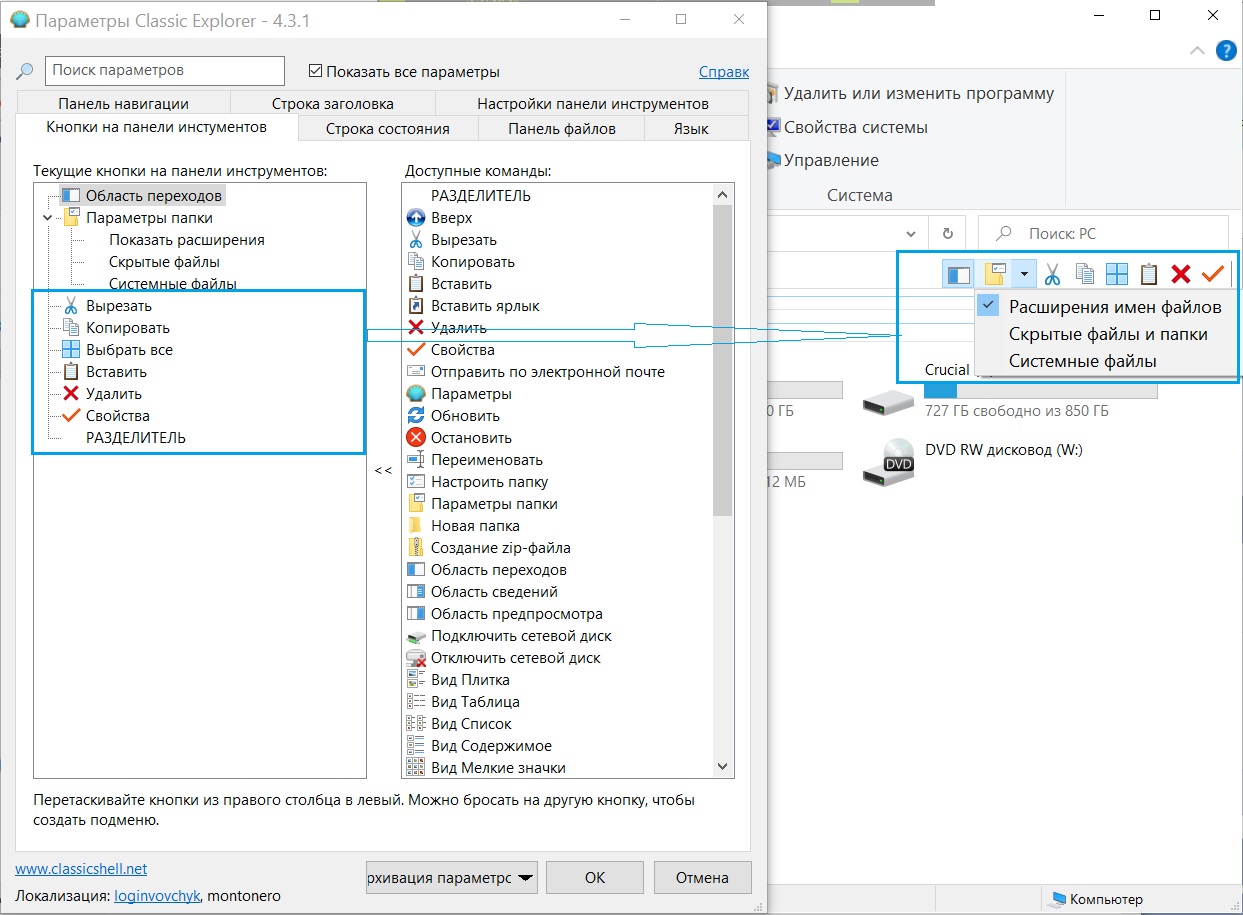Select Вид Таблица icon
1243x915 pixels.
pyautogui.click(x=416, y=702)
